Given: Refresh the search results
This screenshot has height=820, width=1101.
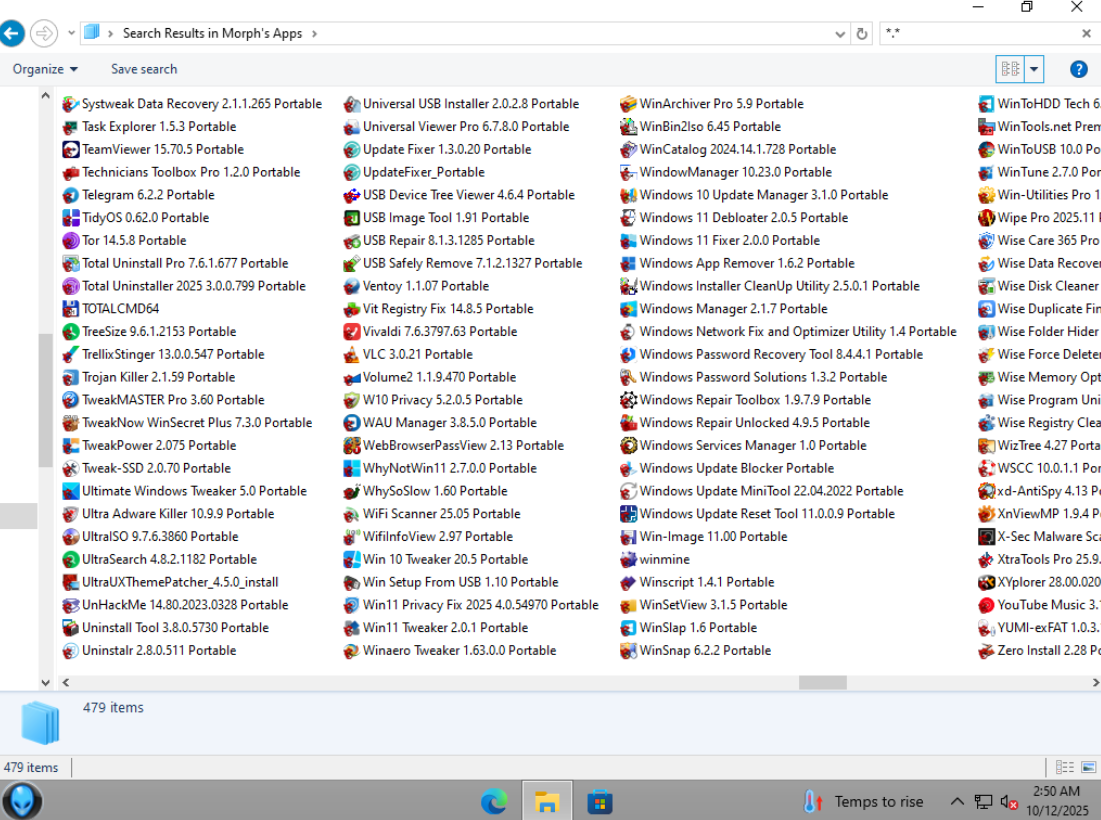Looking at the screenshot, I should tap(862, 34).
